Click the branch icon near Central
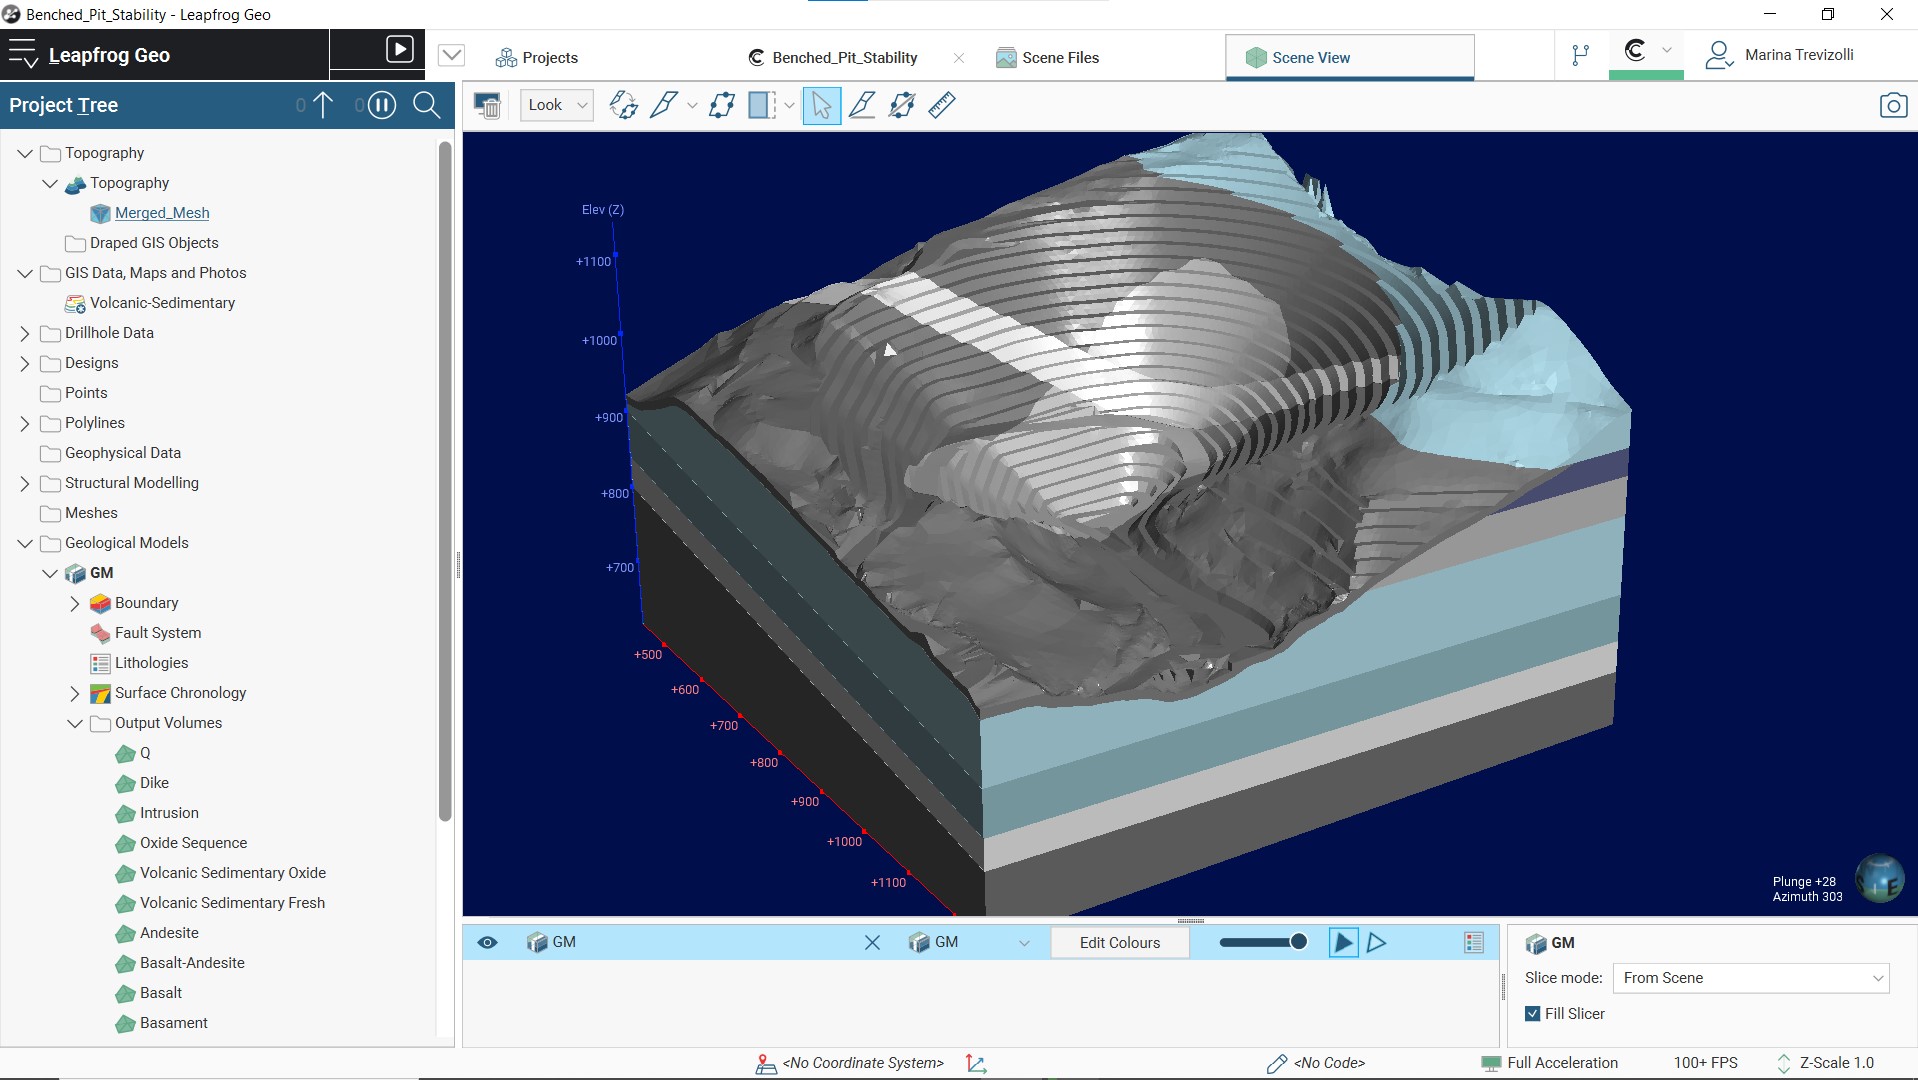This screenshot has width=1918, height=1080. [x=1580, y=56]
